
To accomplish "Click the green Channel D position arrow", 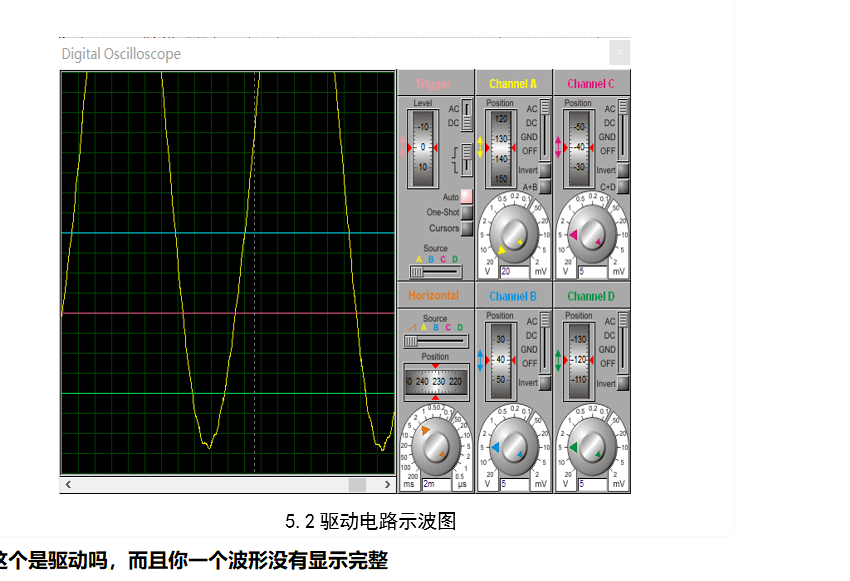I will pyautogui.click(x=558, y=360).
